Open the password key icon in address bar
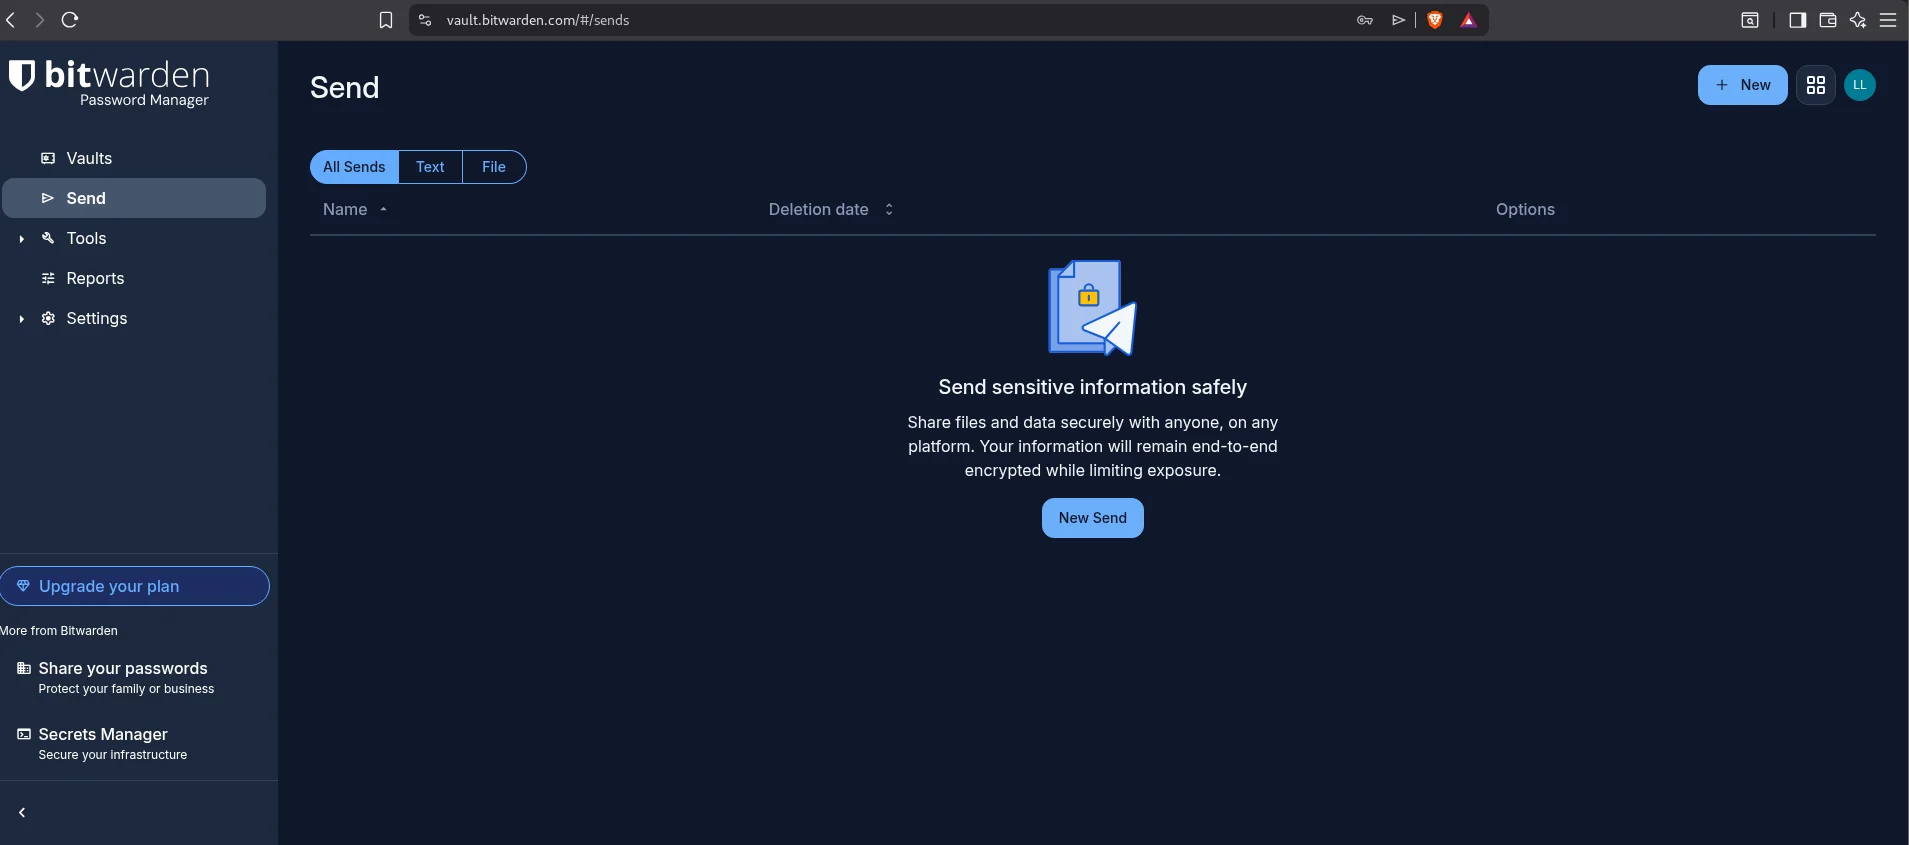Viewport: 1909px width, 845px height. [x=1365, y=20]
